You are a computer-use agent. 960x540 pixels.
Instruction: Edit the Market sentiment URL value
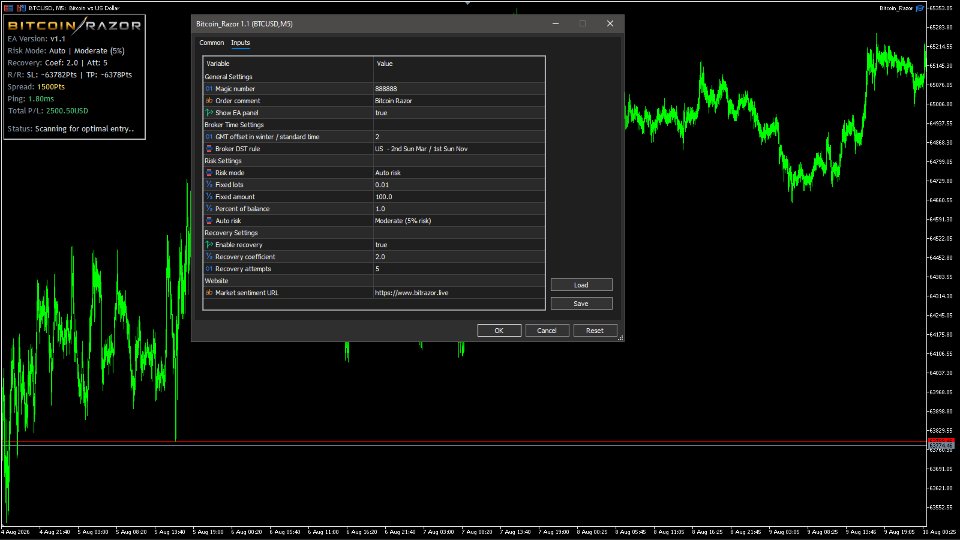click(x=459, y=293)
